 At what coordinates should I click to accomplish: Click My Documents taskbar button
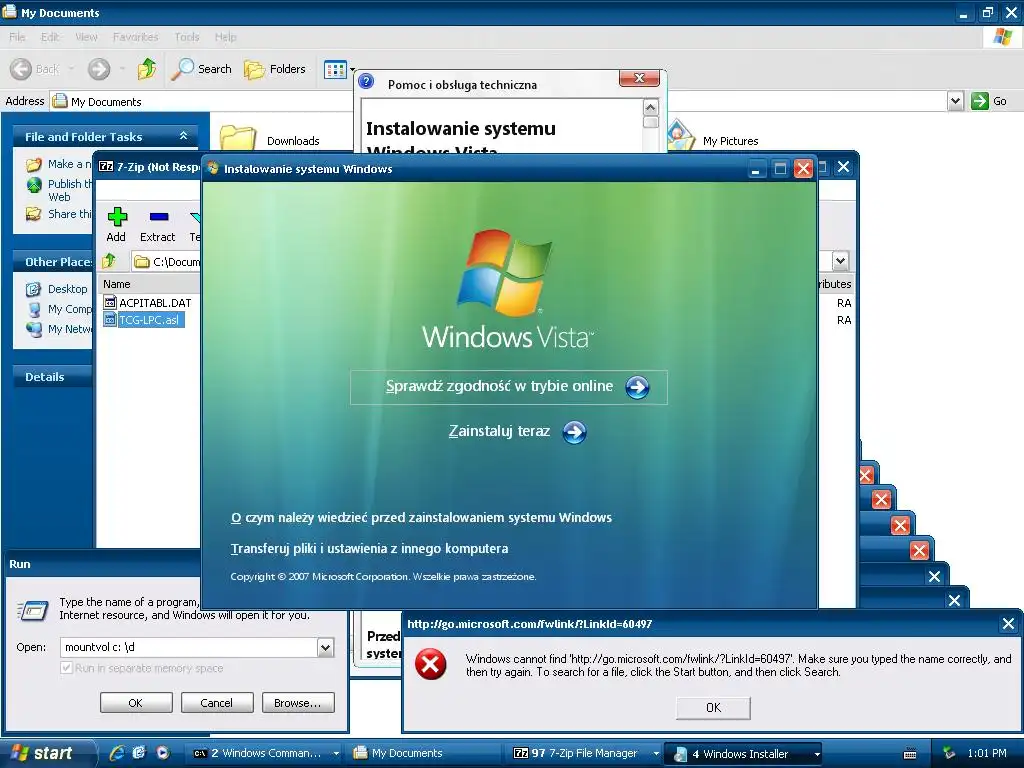[424, 753]
